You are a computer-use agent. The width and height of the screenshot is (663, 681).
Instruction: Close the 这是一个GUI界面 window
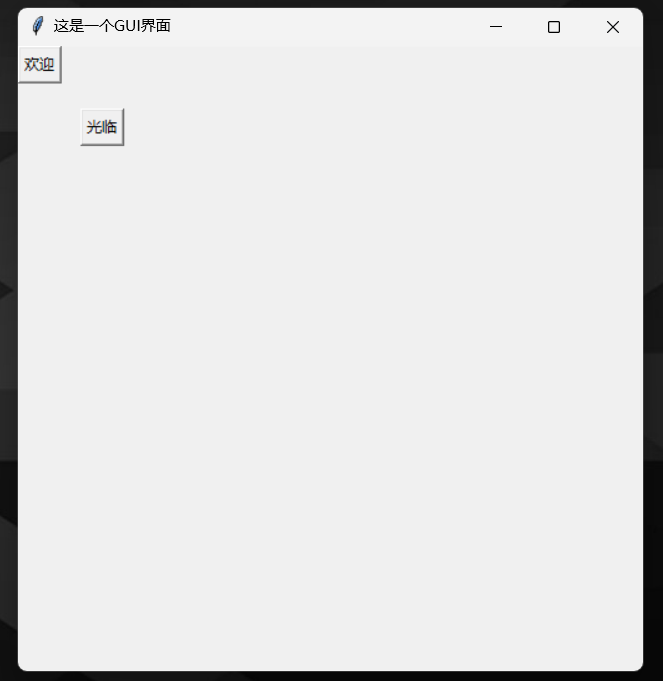click(x=613, y=27)
